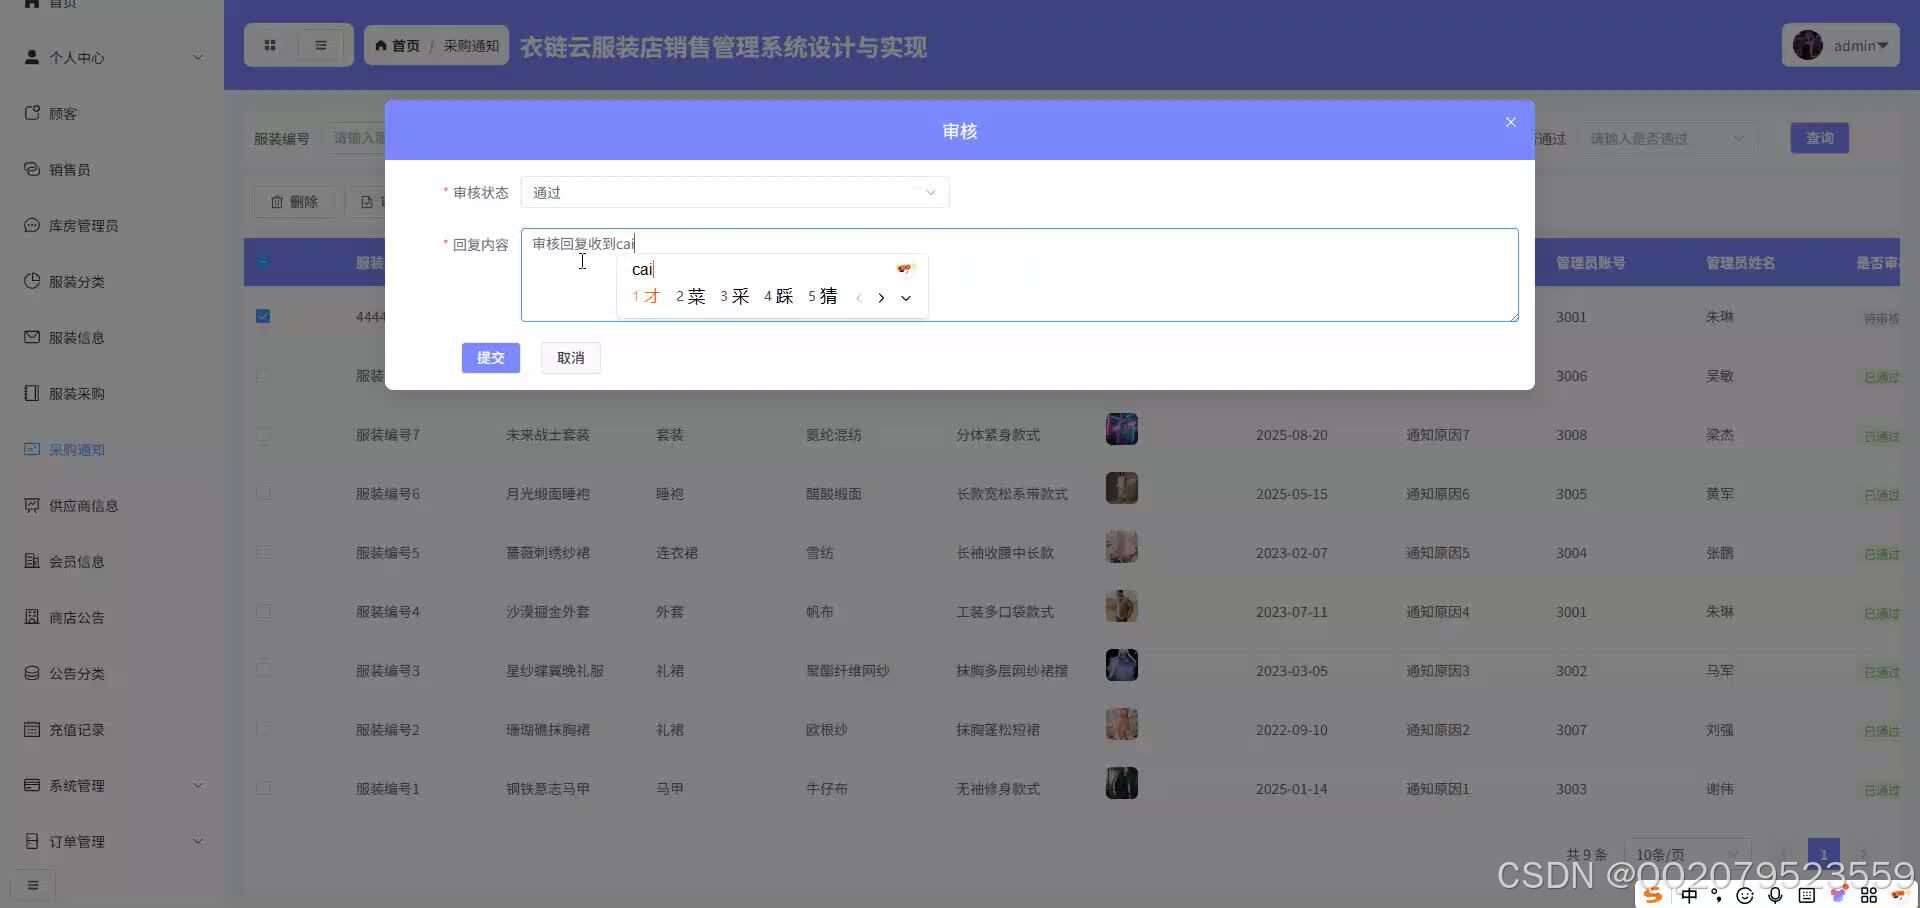Viewport: 1920px width, 908px height.
Task: Open the 10条/页 page size dropdown
Action: (1688, 854)
